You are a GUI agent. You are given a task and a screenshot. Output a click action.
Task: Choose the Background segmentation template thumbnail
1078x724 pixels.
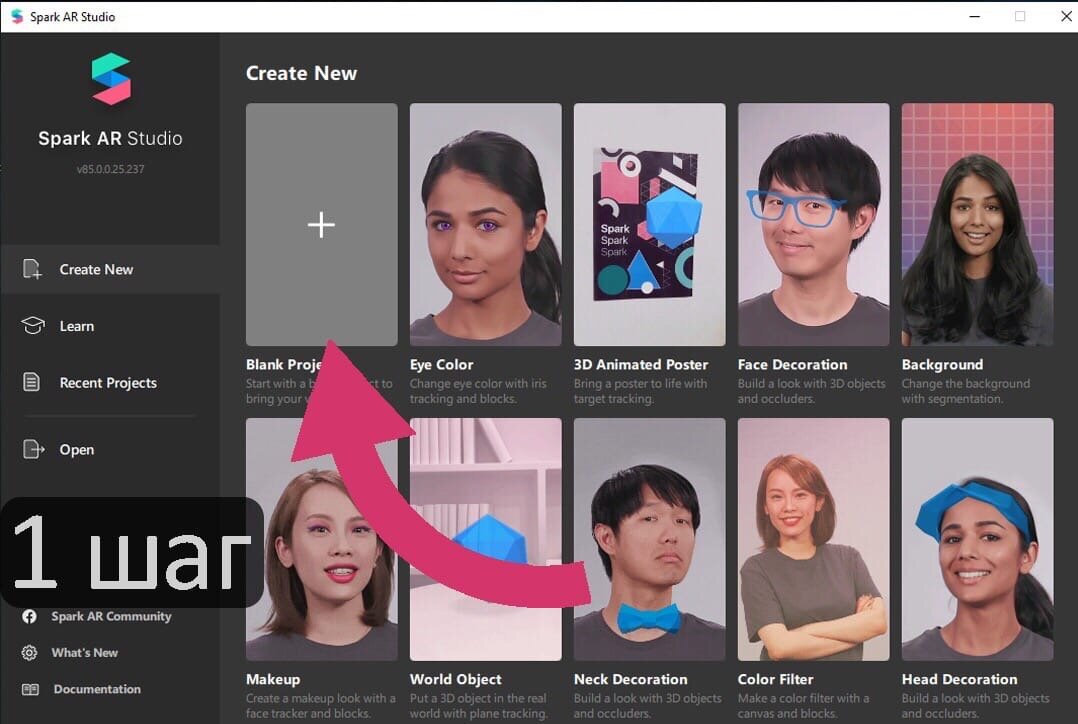click(x=978, y=224)
